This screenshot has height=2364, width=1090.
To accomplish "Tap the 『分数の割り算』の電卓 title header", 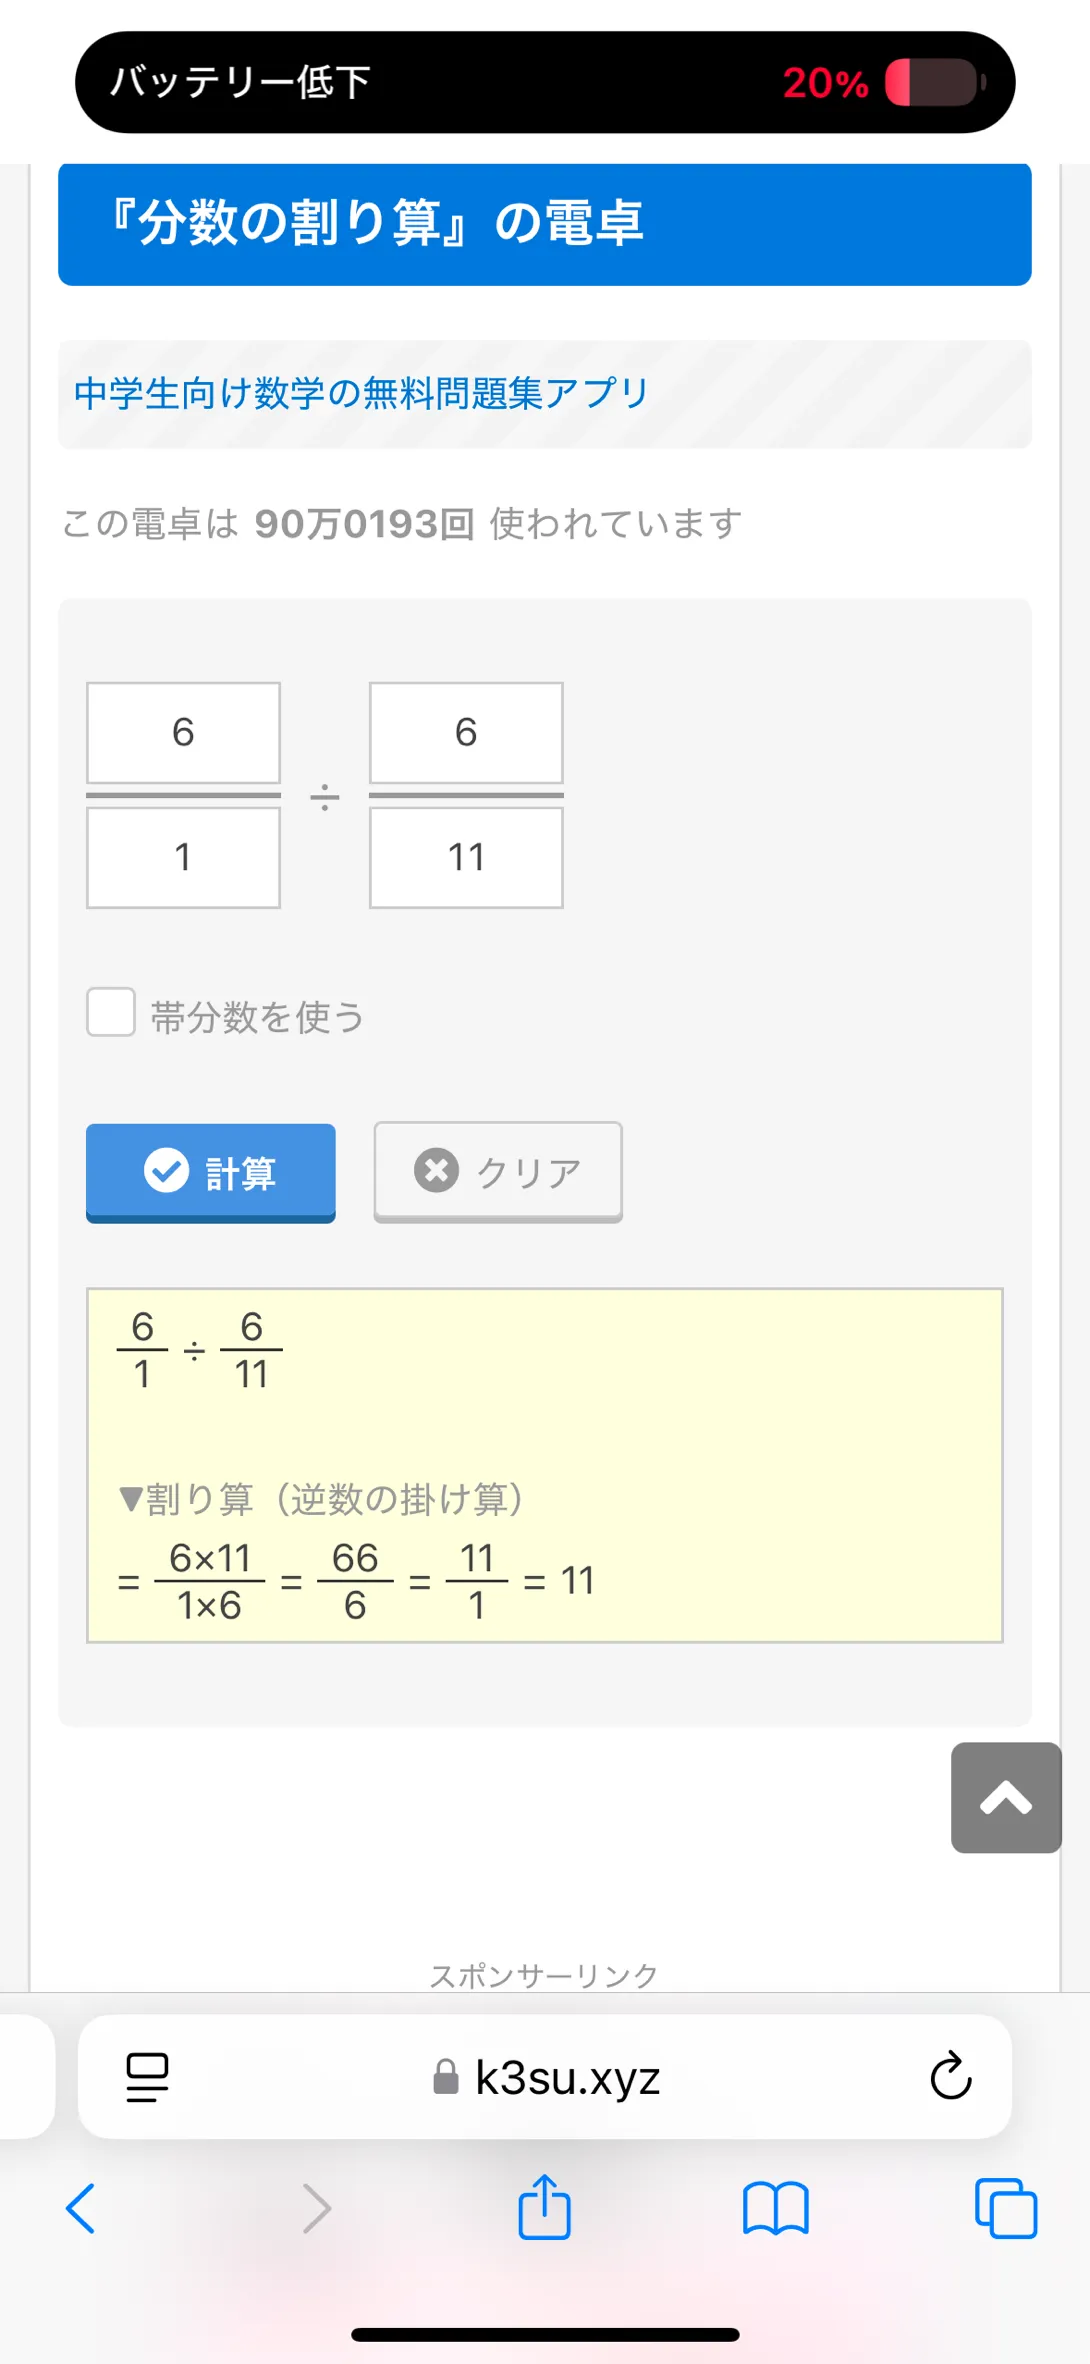I will tap(545, 224).
